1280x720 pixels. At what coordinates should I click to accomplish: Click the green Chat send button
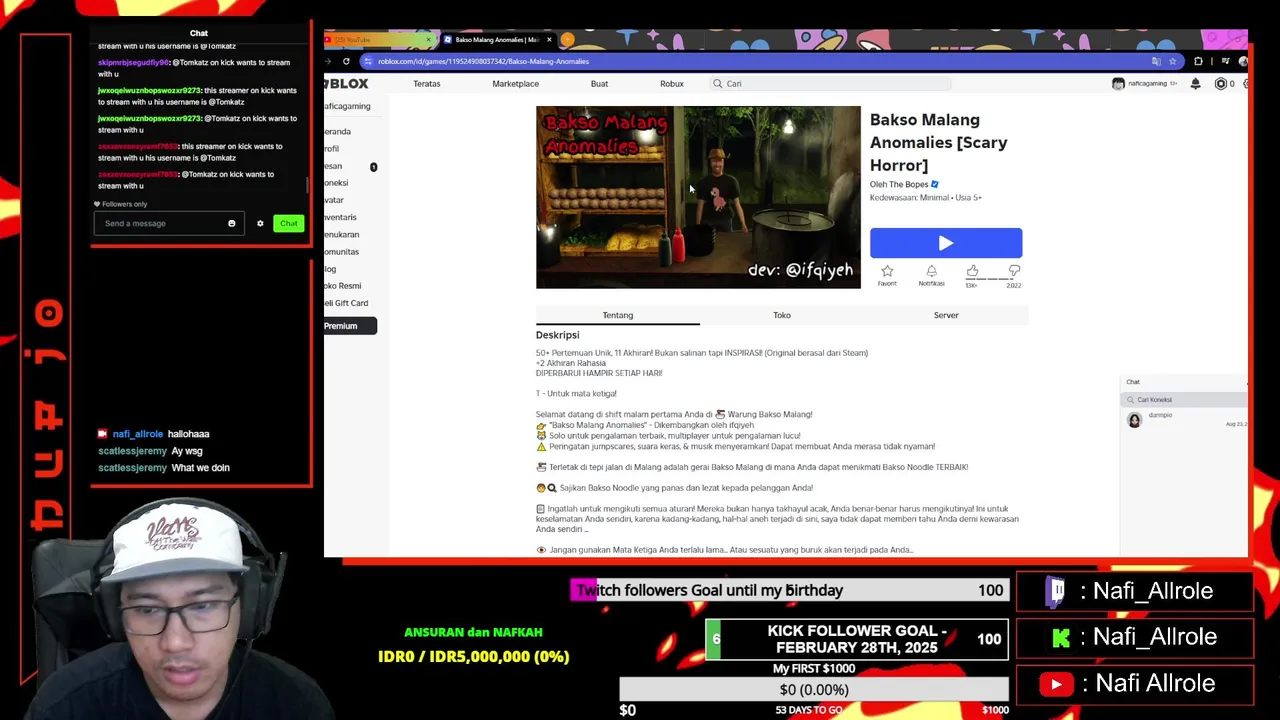(288, 223)
